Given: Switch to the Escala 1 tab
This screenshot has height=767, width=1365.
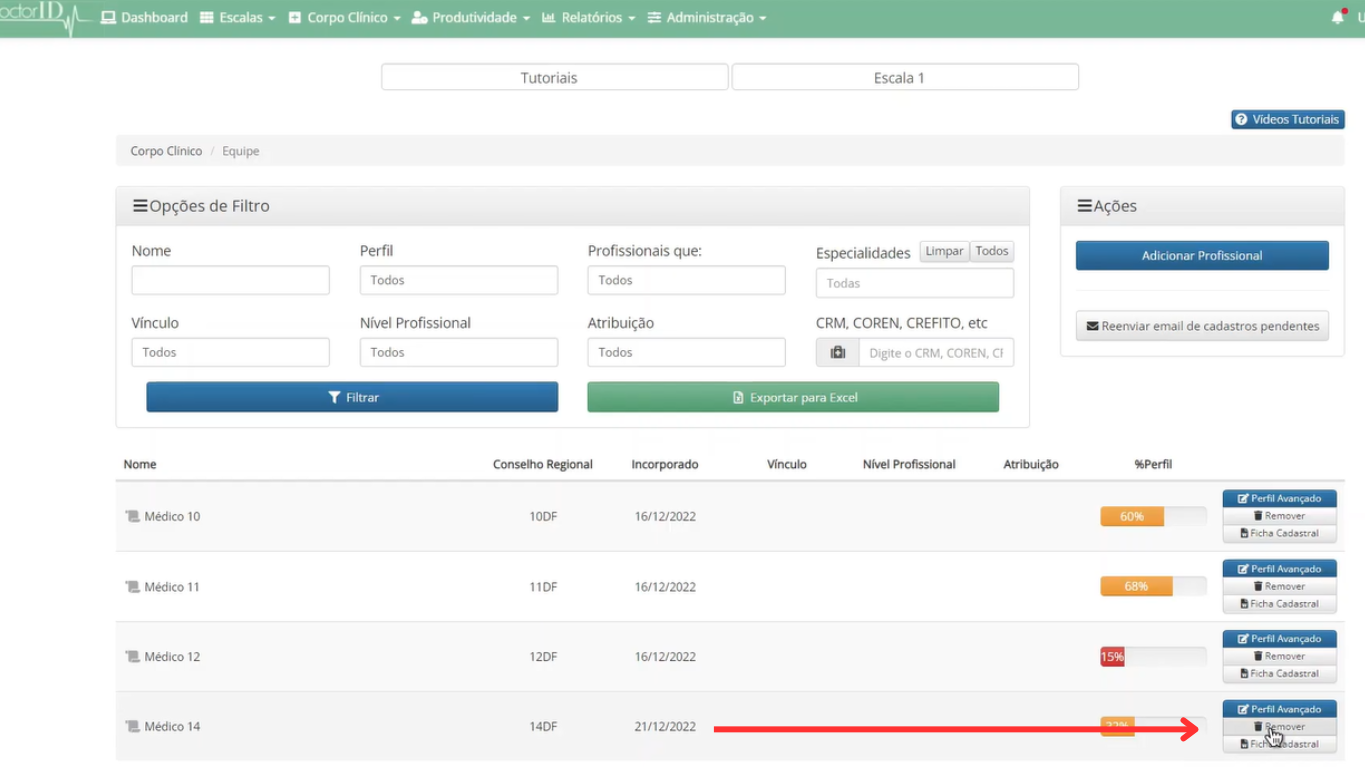Looking at the screenshot, I should [x=905, y=77].
